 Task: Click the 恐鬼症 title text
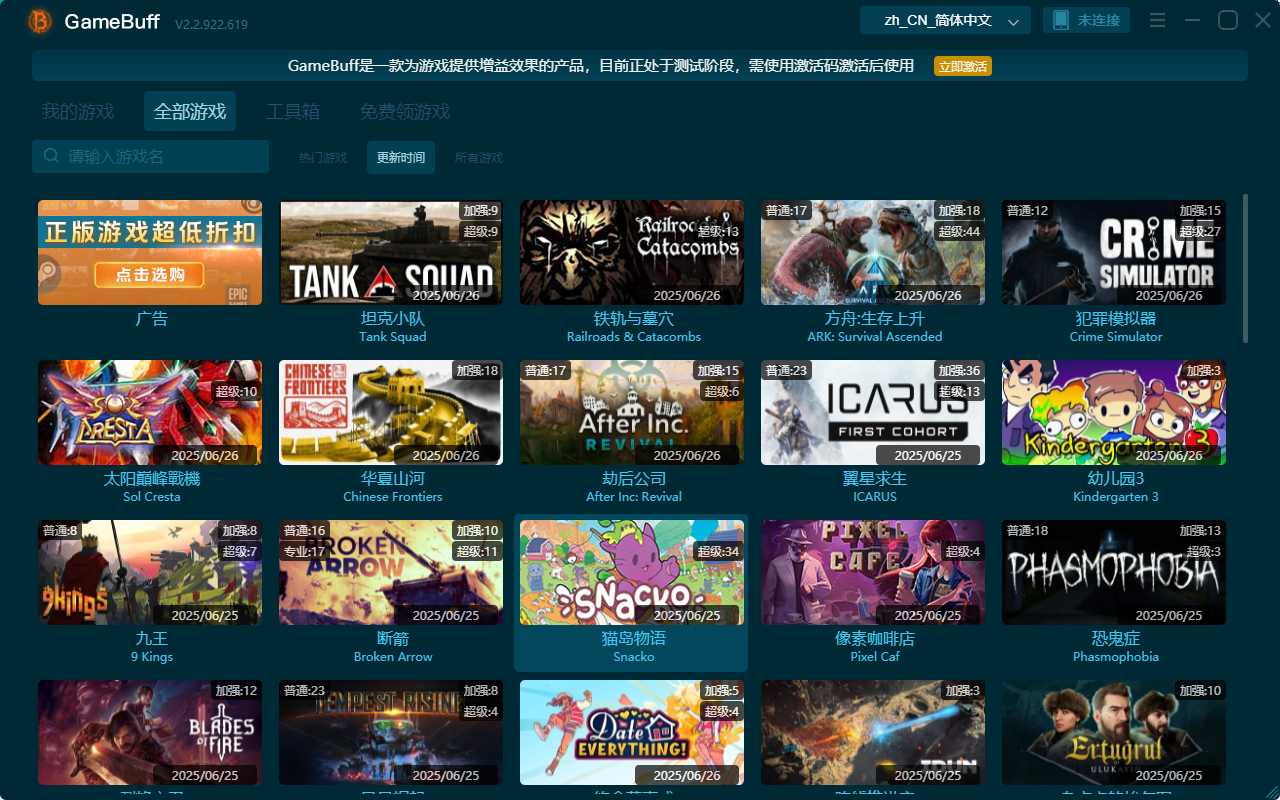pos(1116,639)
